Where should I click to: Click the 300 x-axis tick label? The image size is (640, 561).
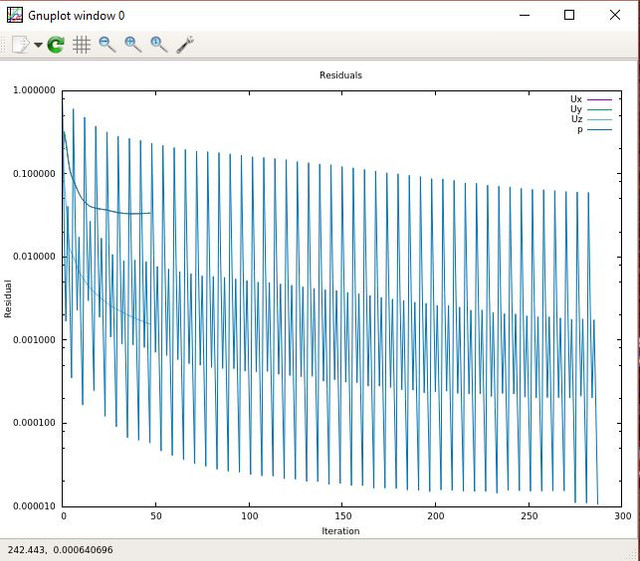[622, 516]
